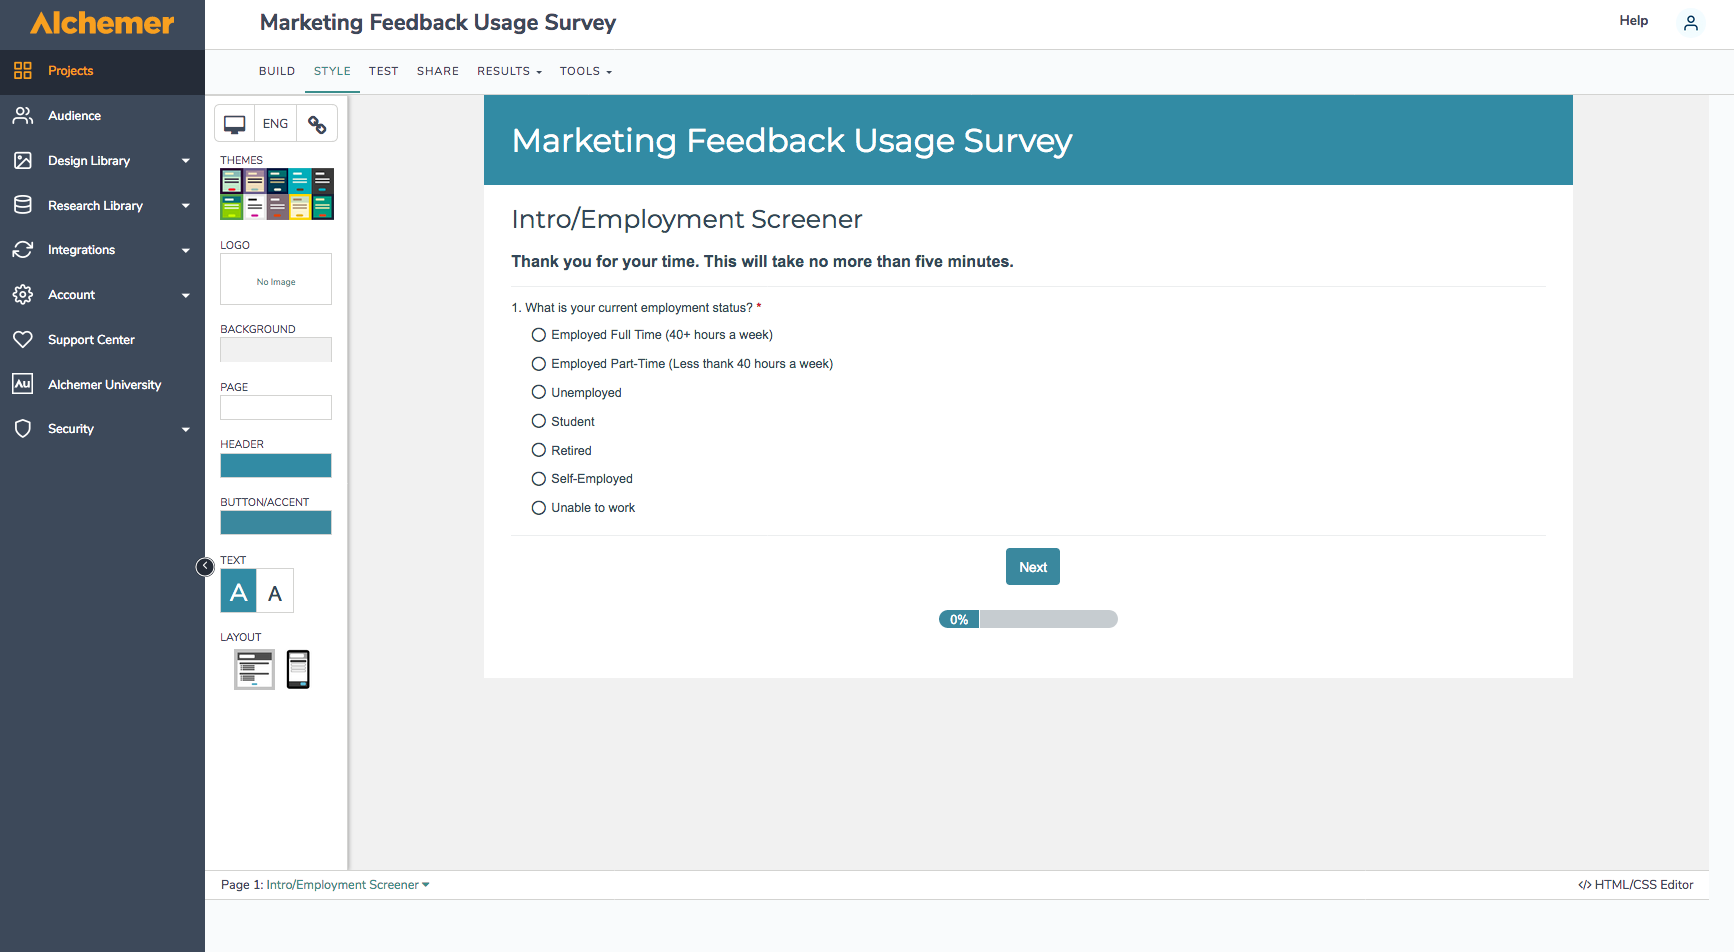Screen dimensions: 1734x952
Task: Select the desktop layout page icon
Action: coord(254,670)
